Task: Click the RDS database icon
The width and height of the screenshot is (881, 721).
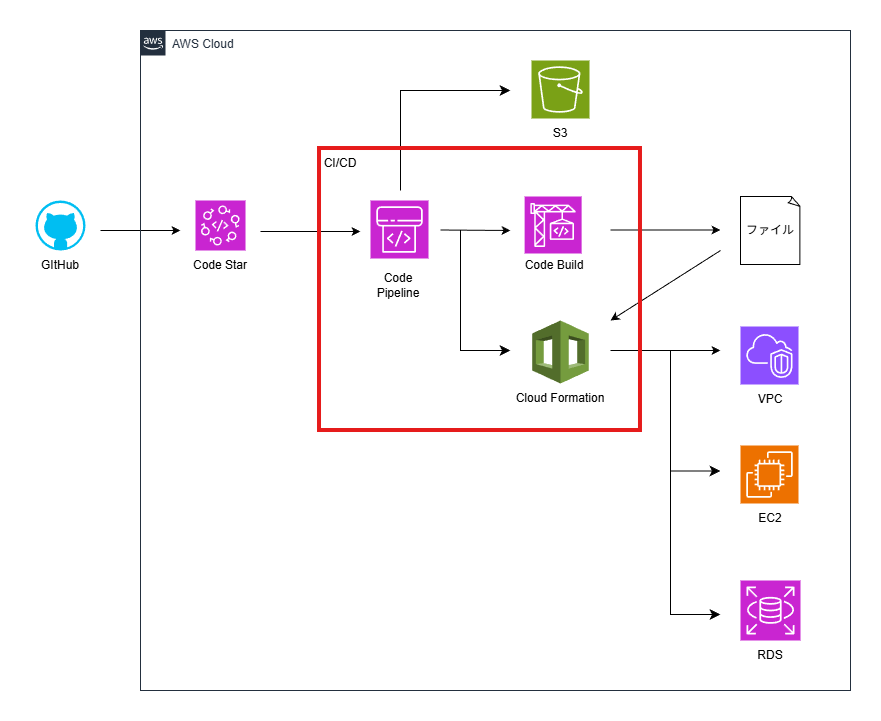Action: tap(769, 610)
